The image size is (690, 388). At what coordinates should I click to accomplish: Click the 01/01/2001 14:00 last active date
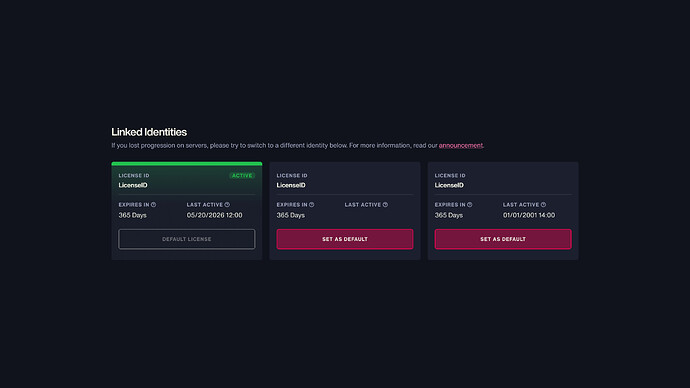pos(529,215)
